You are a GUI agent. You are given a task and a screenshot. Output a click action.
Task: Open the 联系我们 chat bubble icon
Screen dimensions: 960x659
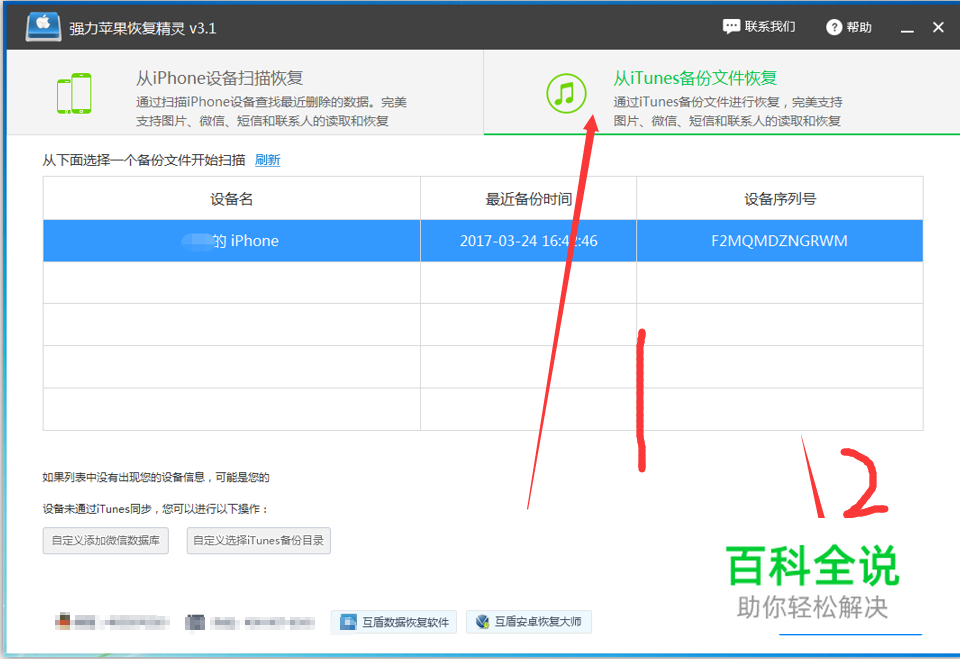click(x=731, y=27)
